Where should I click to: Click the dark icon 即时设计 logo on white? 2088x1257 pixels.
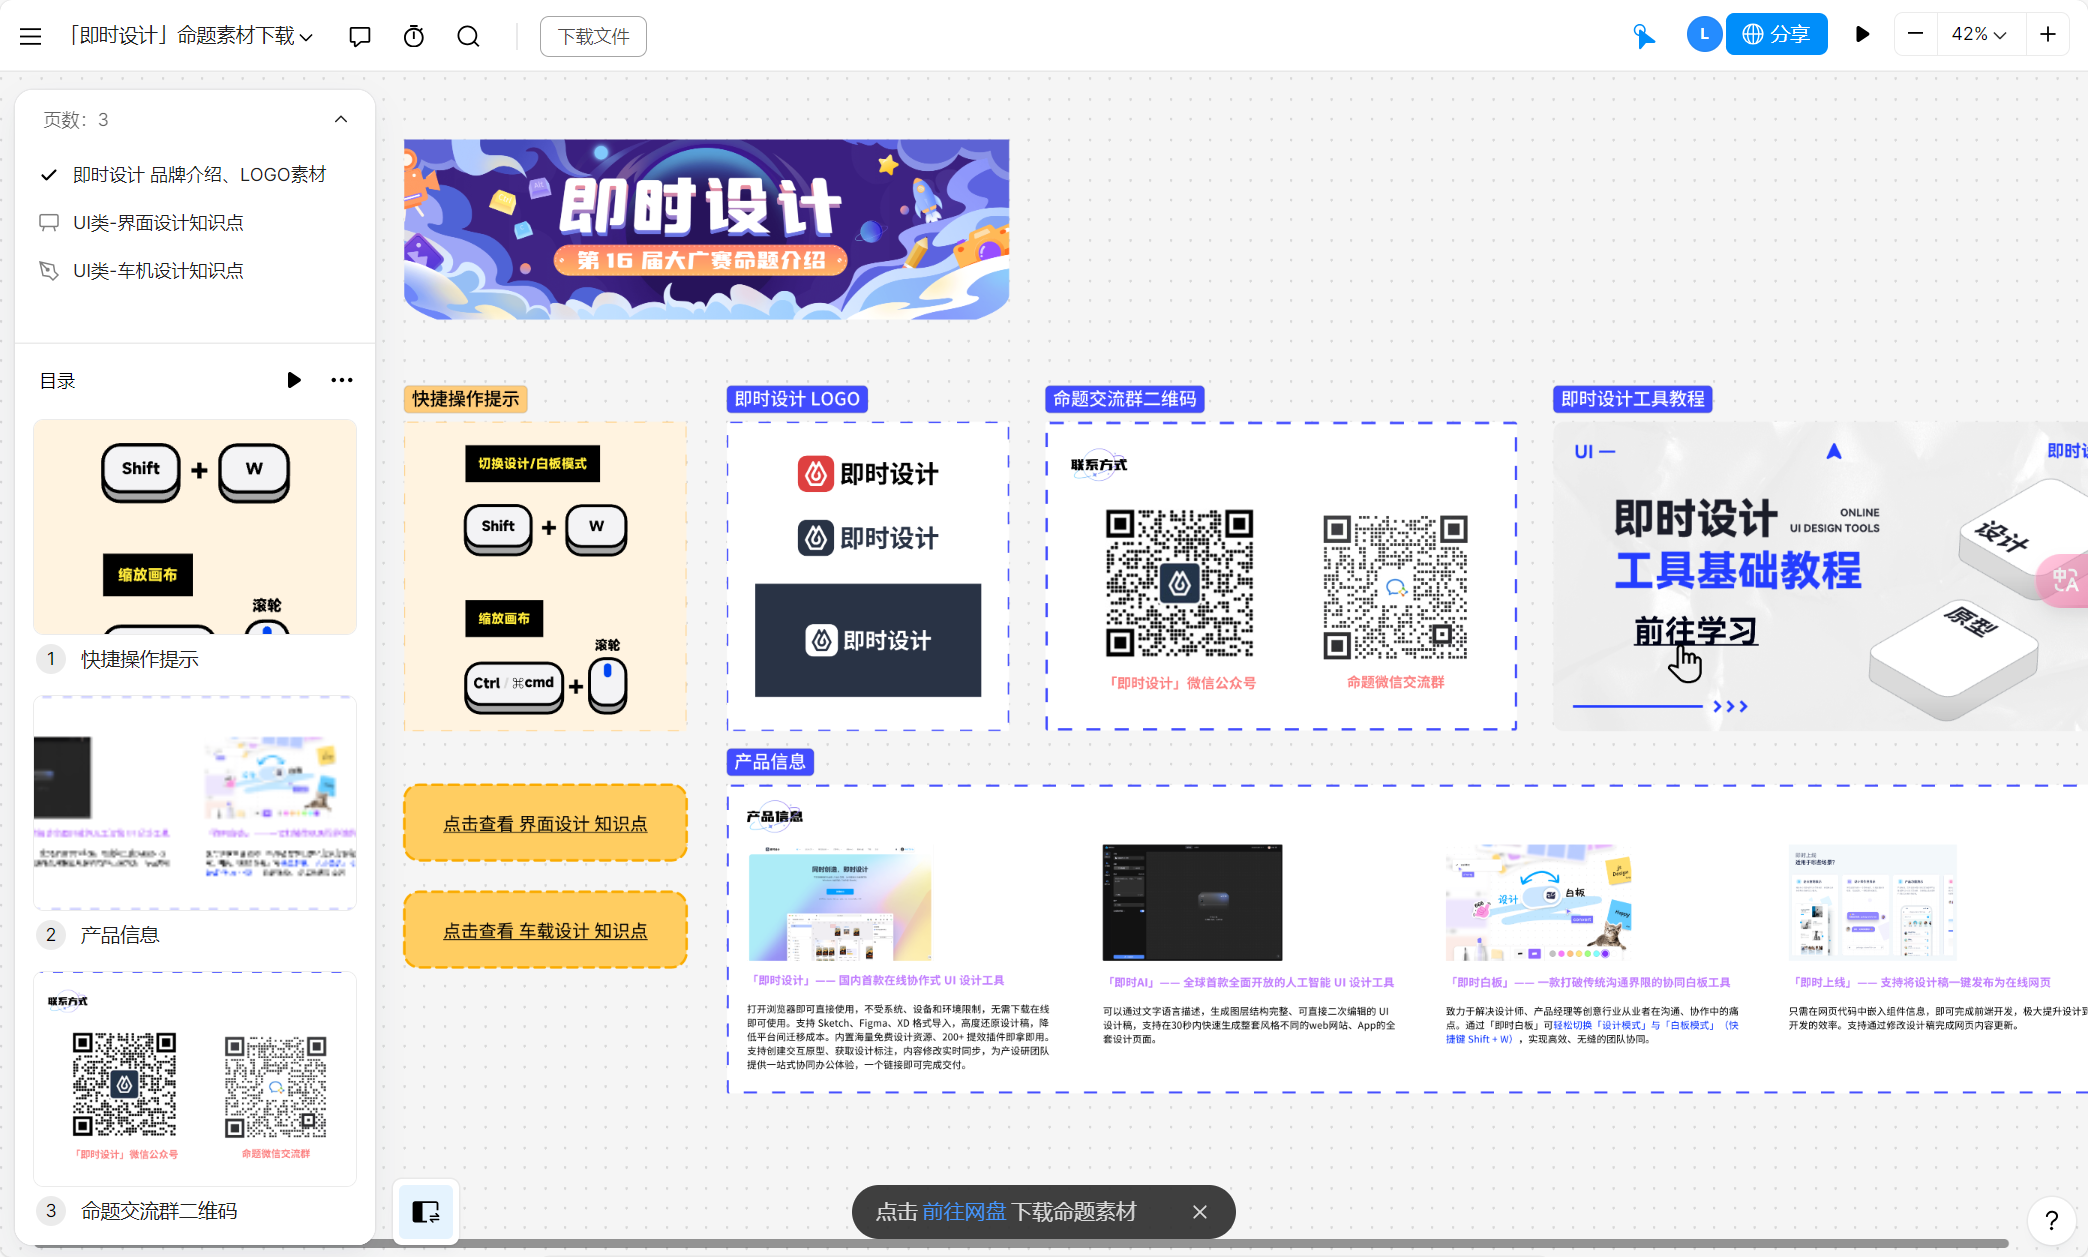coord(868,538)
